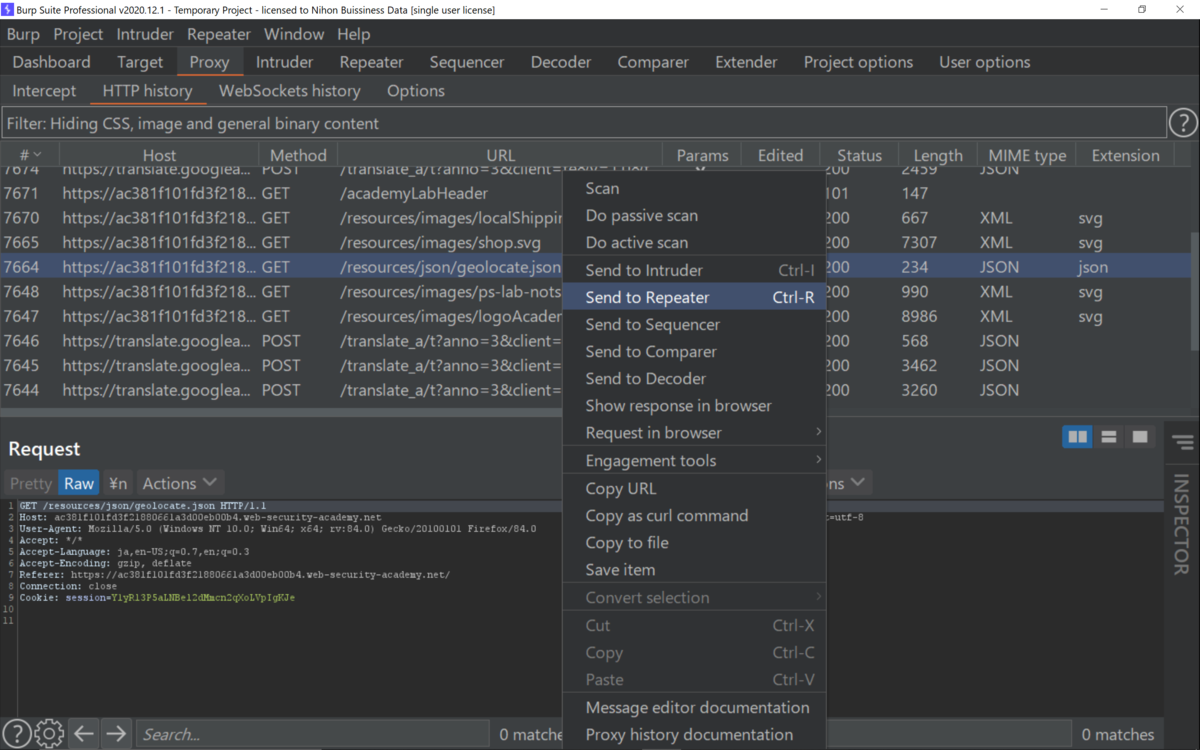Select Copy to file
Screen dimensions: 1200x750
click(x=695, y=543)
